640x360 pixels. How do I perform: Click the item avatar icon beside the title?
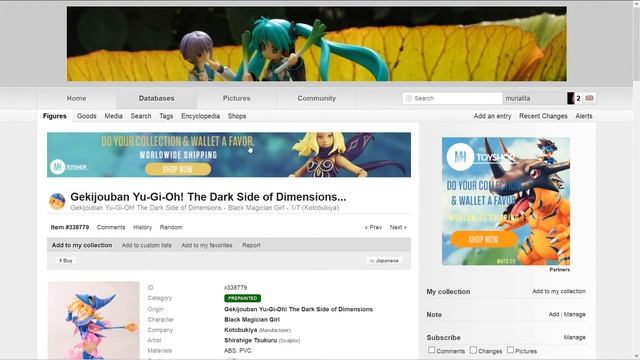click(x=57, y=201)
